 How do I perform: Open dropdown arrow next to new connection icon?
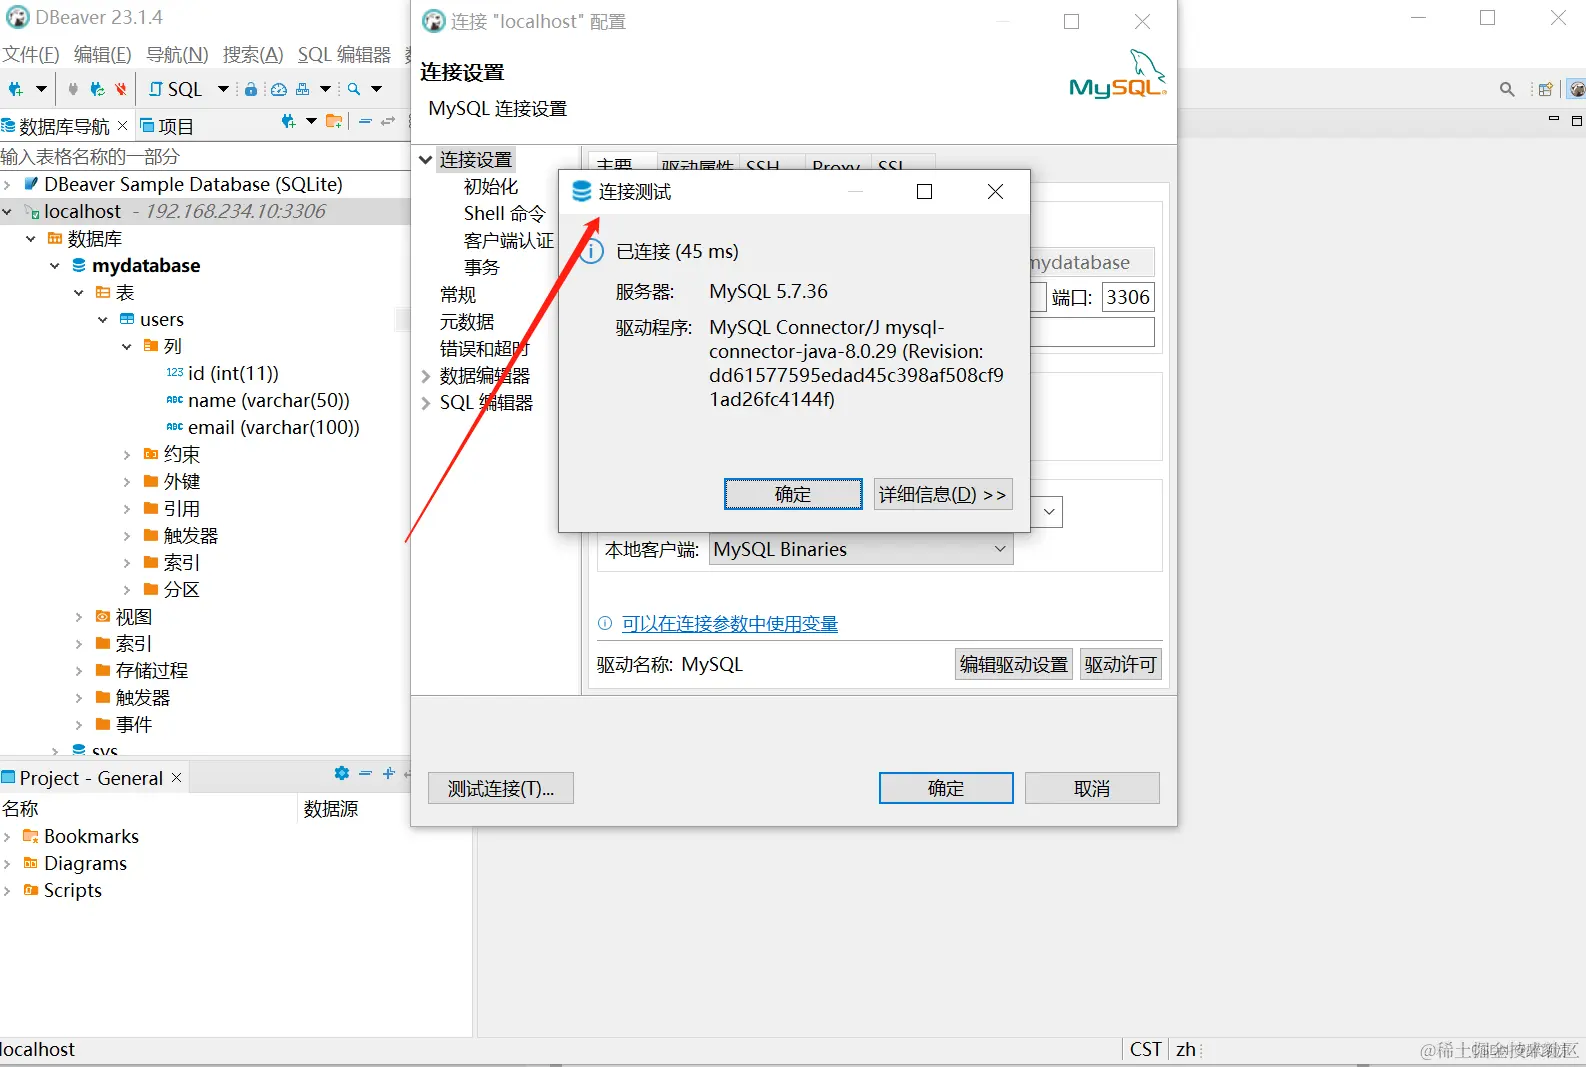click(x=41, y=89)
